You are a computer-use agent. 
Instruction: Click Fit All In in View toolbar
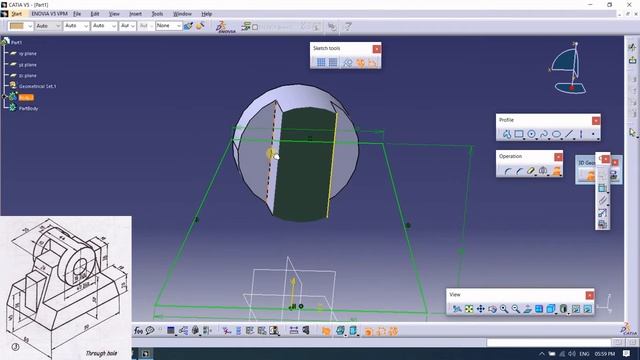[469, 309]
